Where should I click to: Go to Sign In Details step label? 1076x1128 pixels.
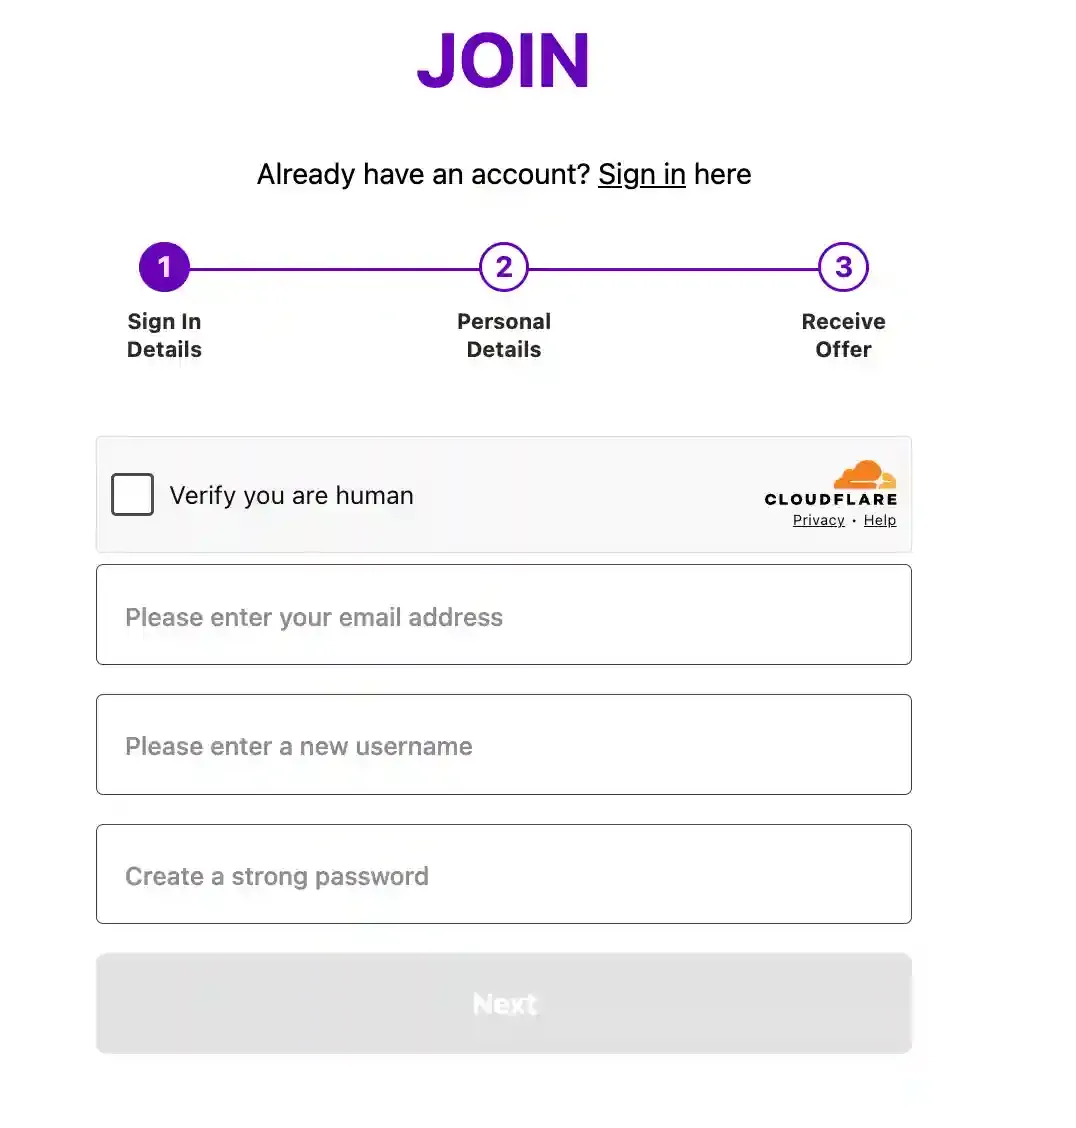(164, 335)
